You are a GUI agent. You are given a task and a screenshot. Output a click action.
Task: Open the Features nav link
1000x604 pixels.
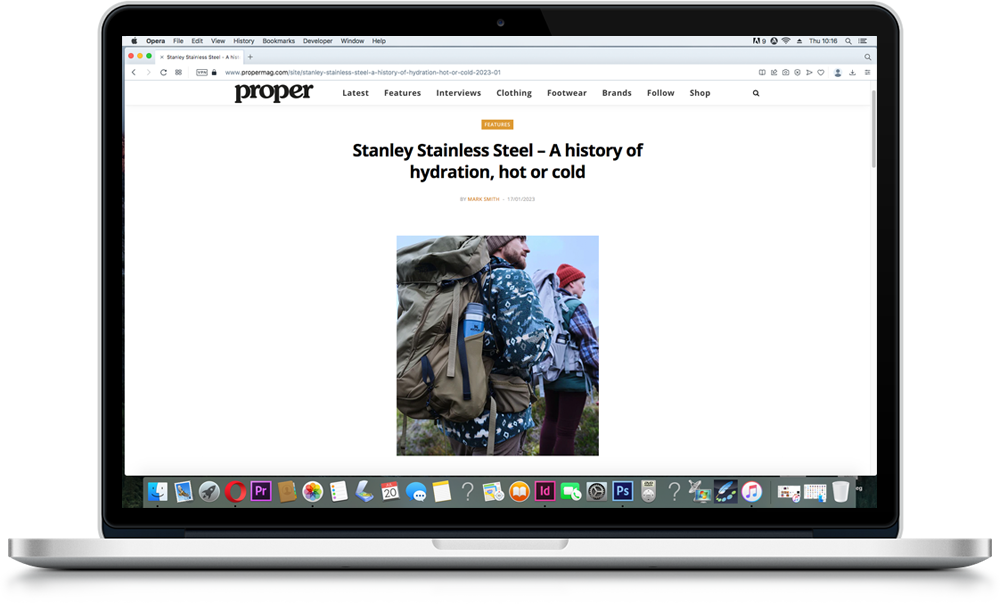pyautogui.click(x=402, y=93)
